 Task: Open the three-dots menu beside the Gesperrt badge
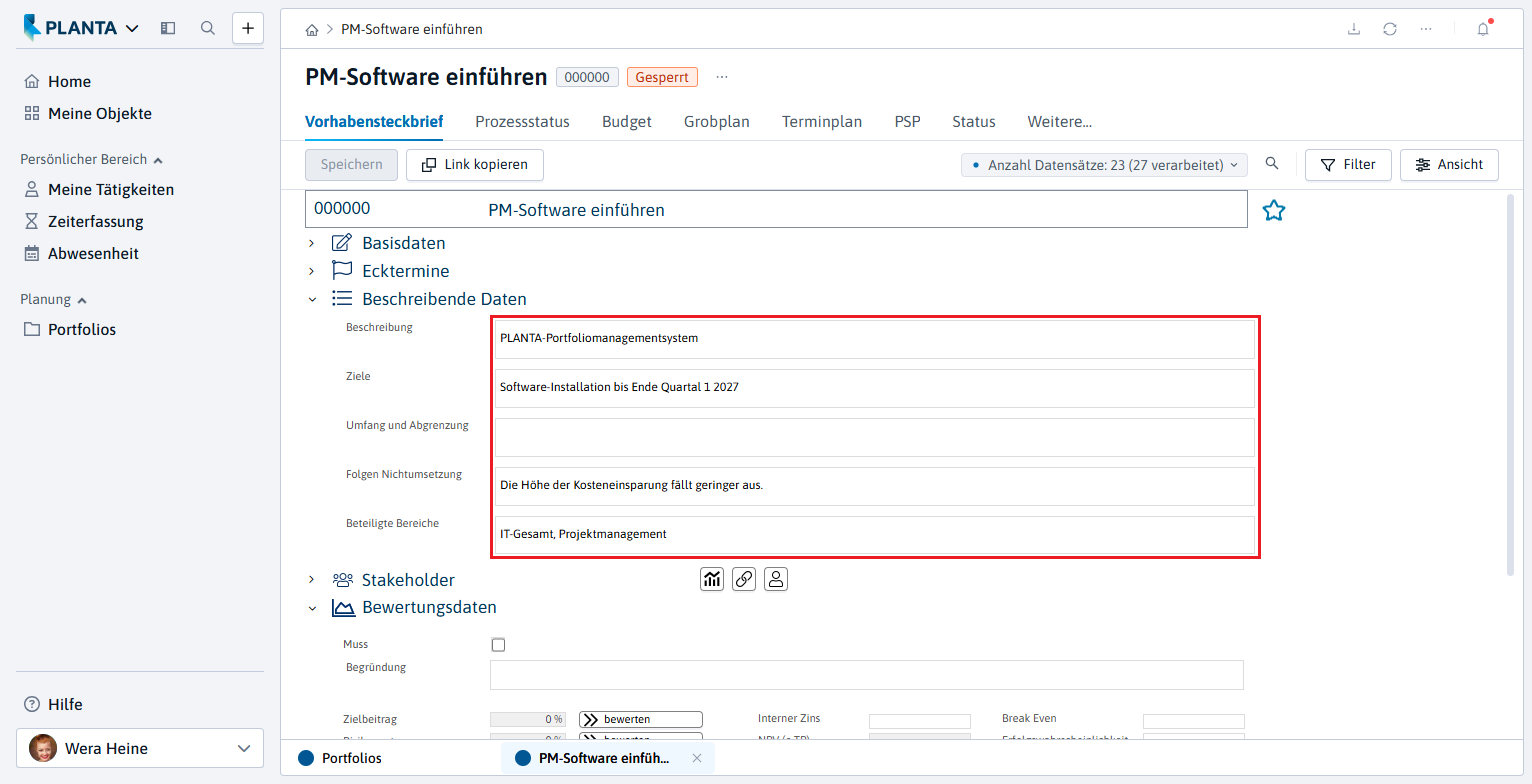[722, 77]
